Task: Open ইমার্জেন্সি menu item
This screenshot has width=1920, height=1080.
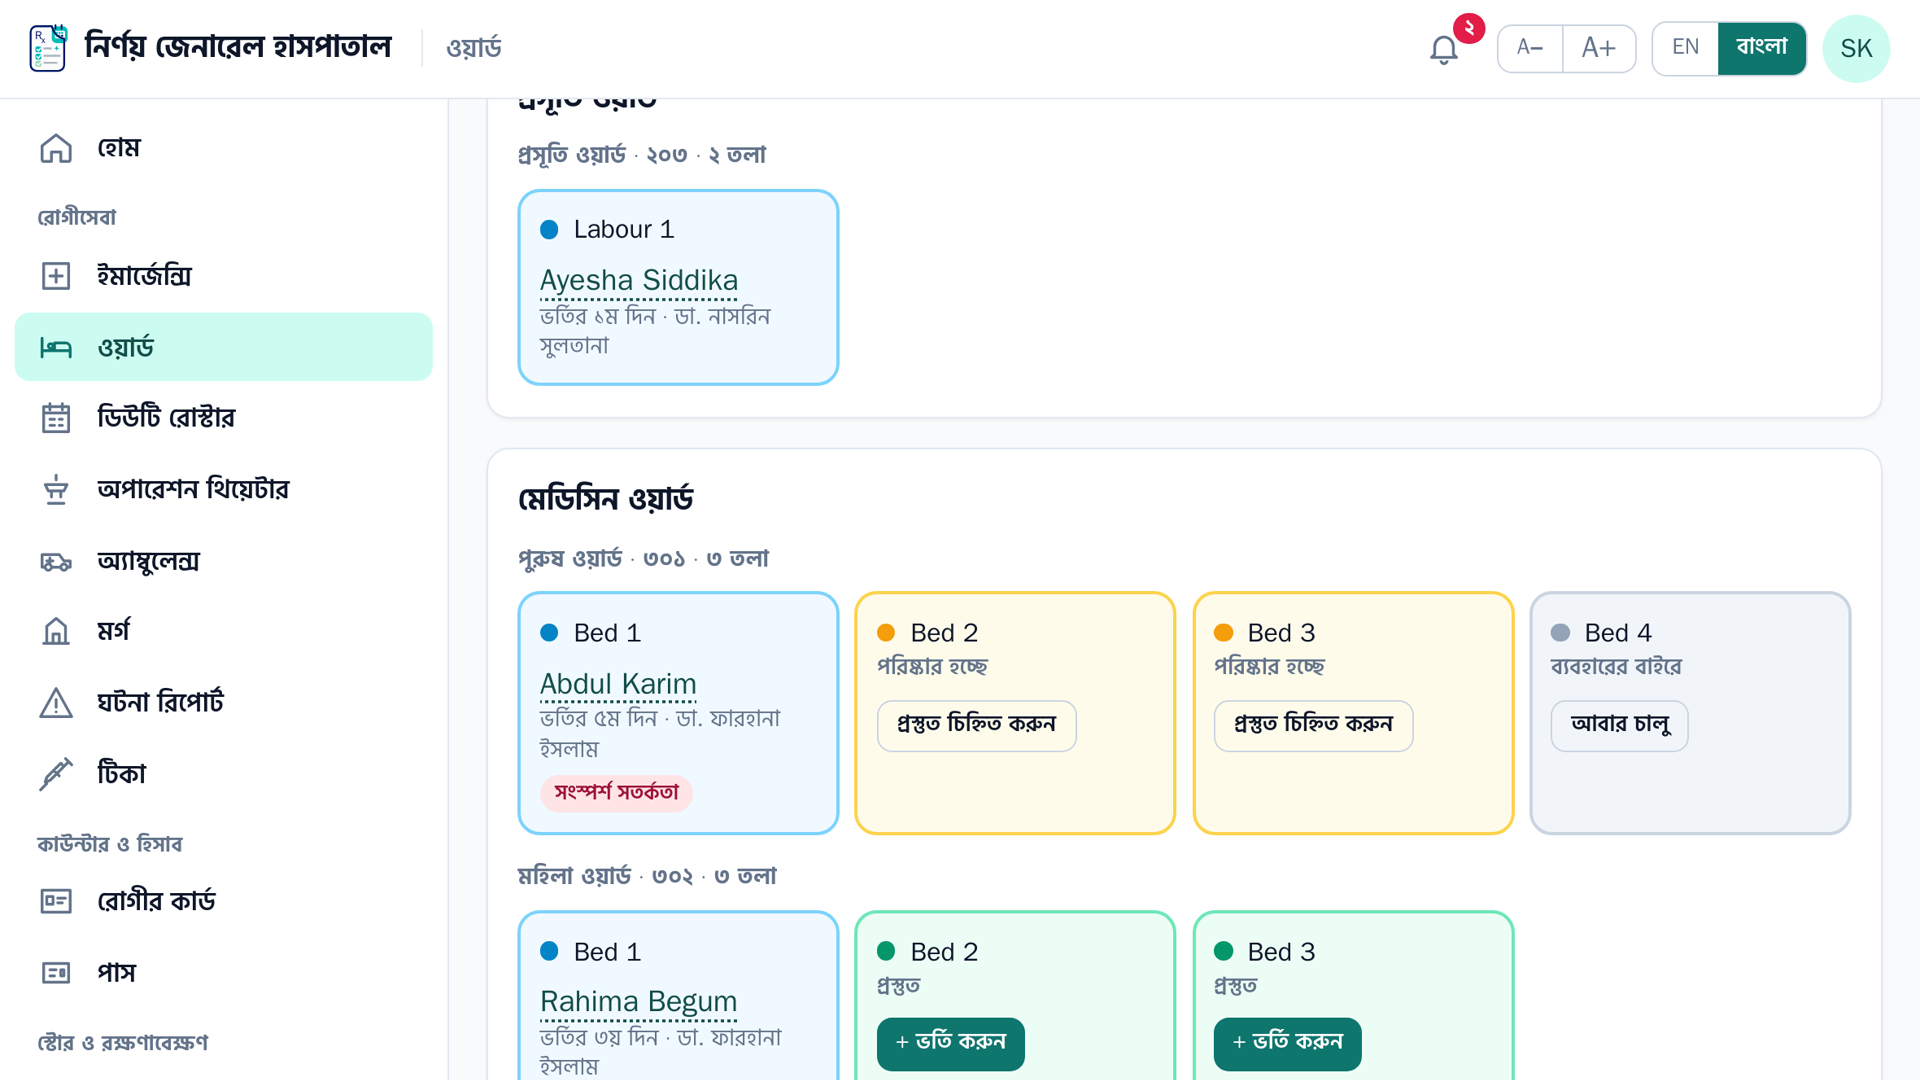Action: [x=224, y=276]
